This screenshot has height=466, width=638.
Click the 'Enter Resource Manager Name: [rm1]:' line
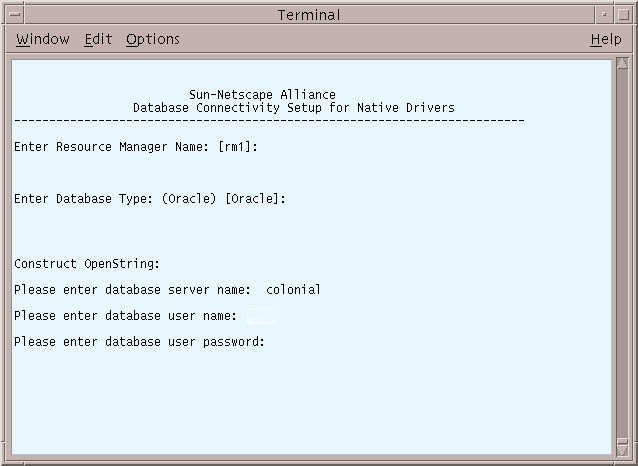point(136,147)
